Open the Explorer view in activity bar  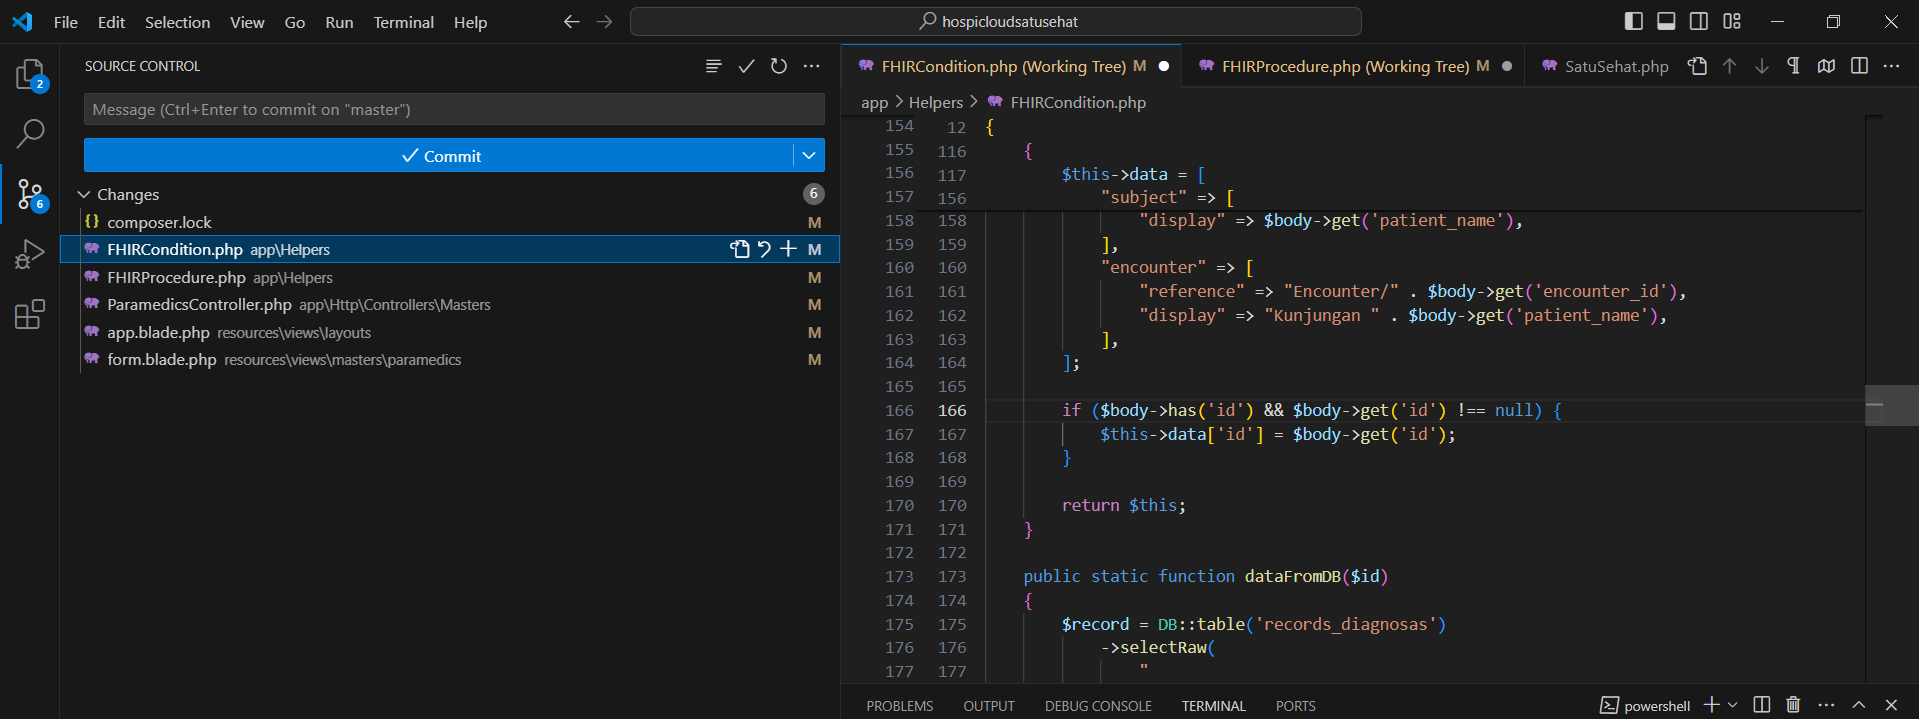30,75
